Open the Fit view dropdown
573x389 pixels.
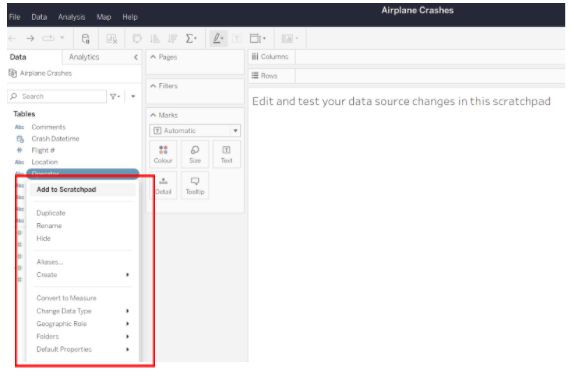click(x=258, y=39)
